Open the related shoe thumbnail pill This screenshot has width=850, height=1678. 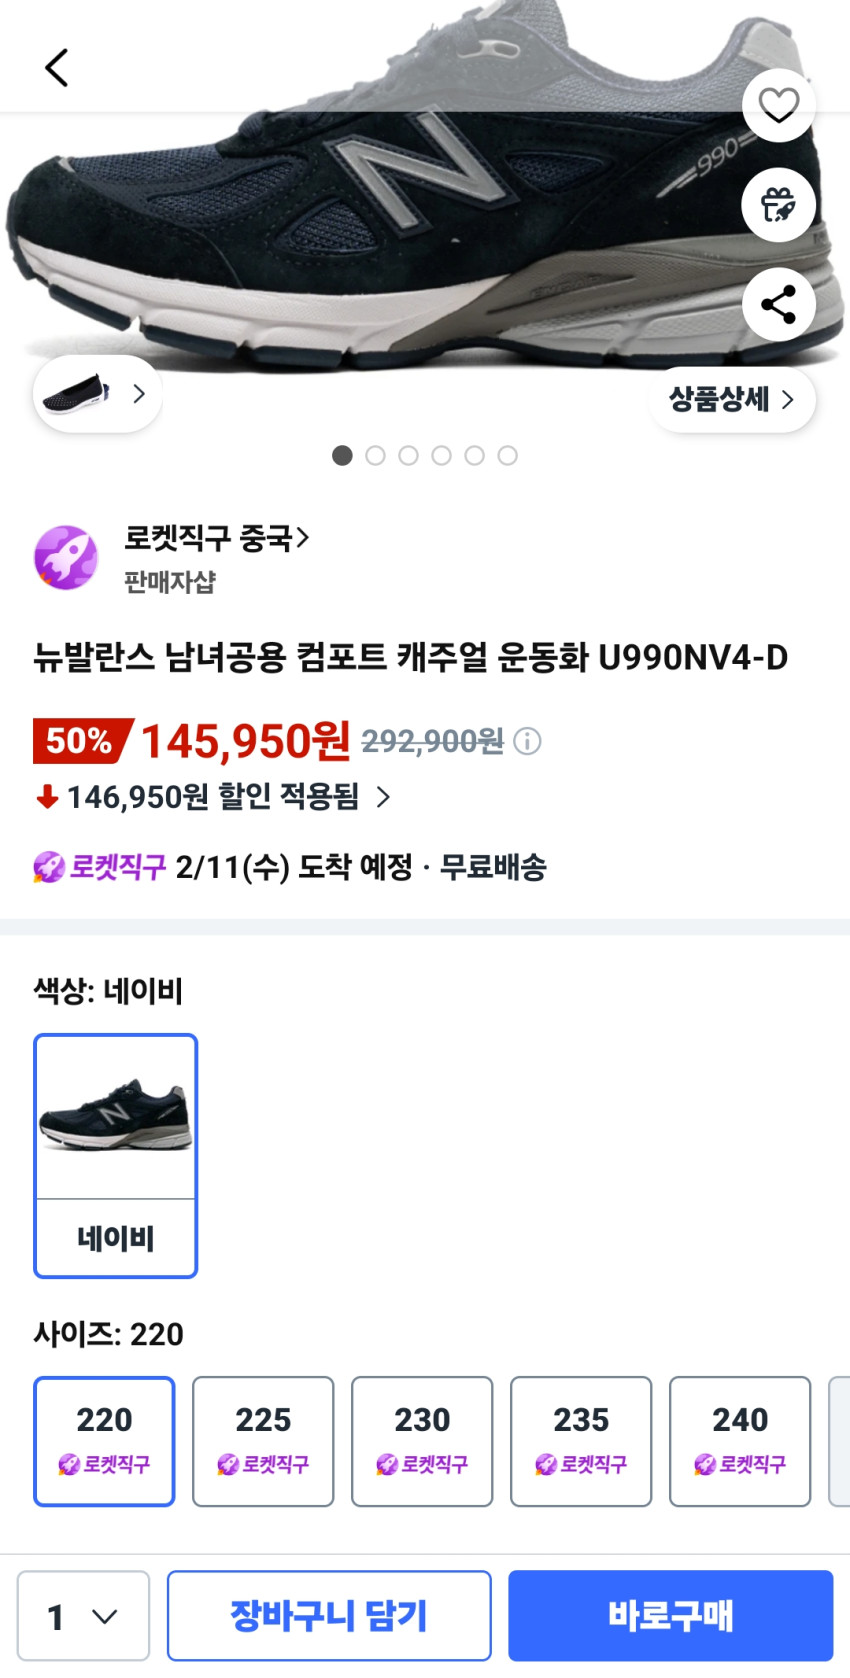[x=97, y=394]
